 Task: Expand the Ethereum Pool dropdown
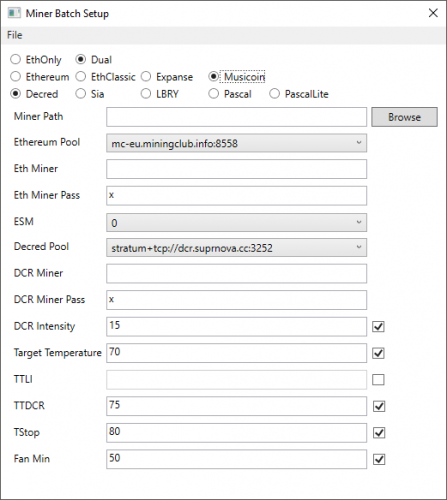236,143
